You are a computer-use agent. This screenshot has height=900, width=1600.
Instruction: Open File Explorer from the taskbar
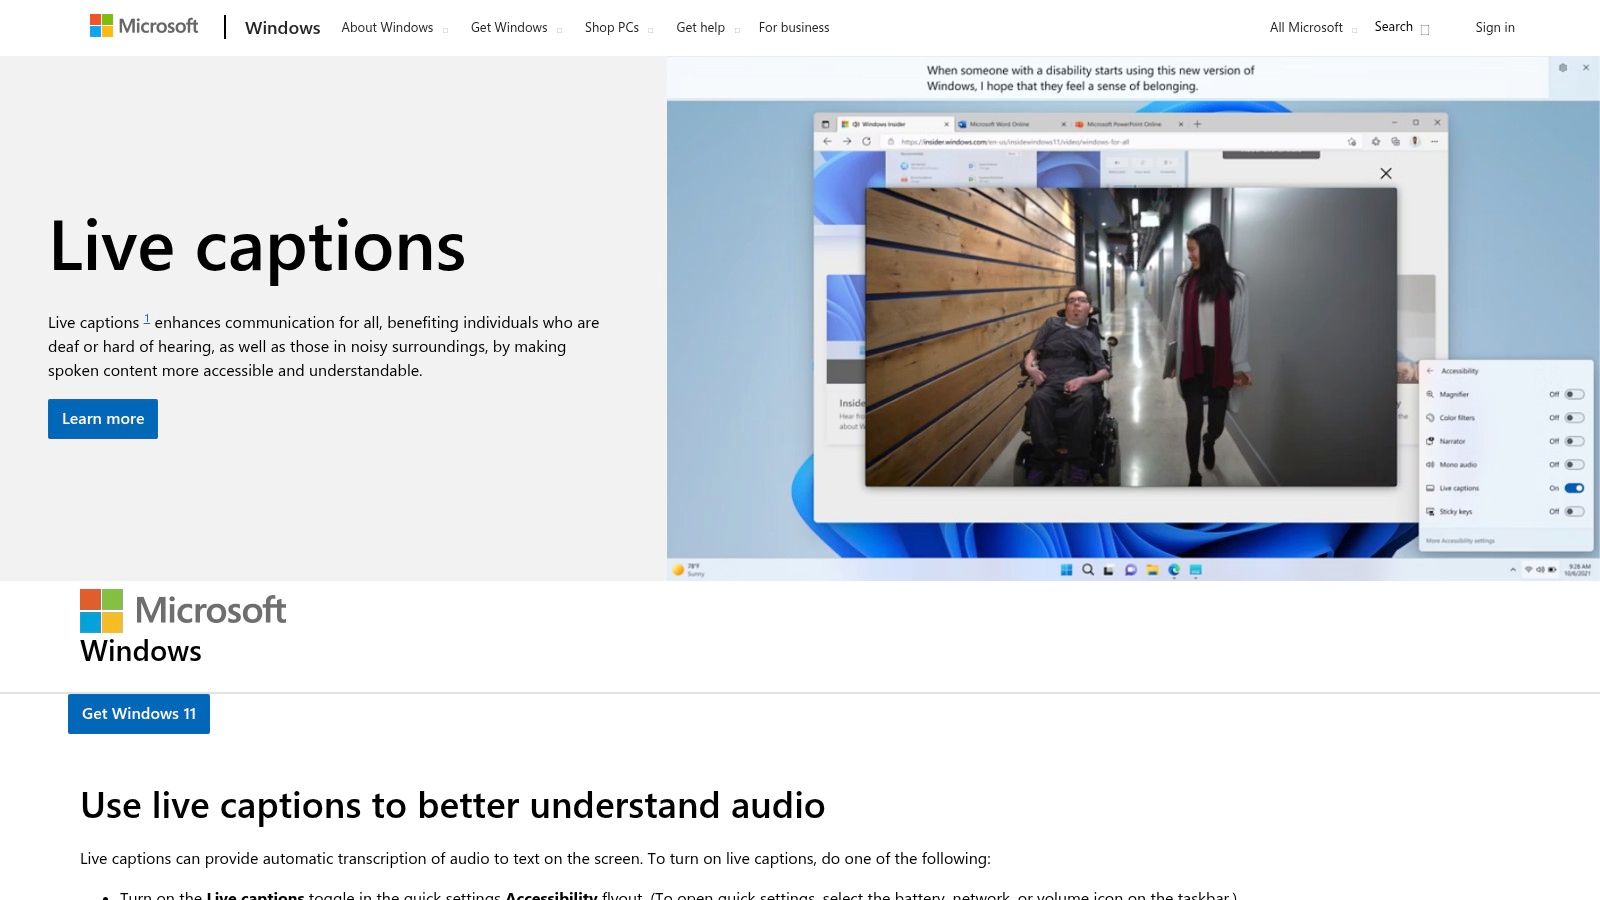tap(1151, 570)
